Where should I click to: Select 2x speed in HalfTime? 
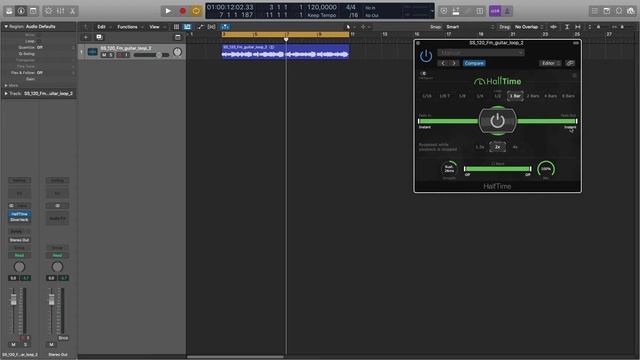(x=497, y=147)
